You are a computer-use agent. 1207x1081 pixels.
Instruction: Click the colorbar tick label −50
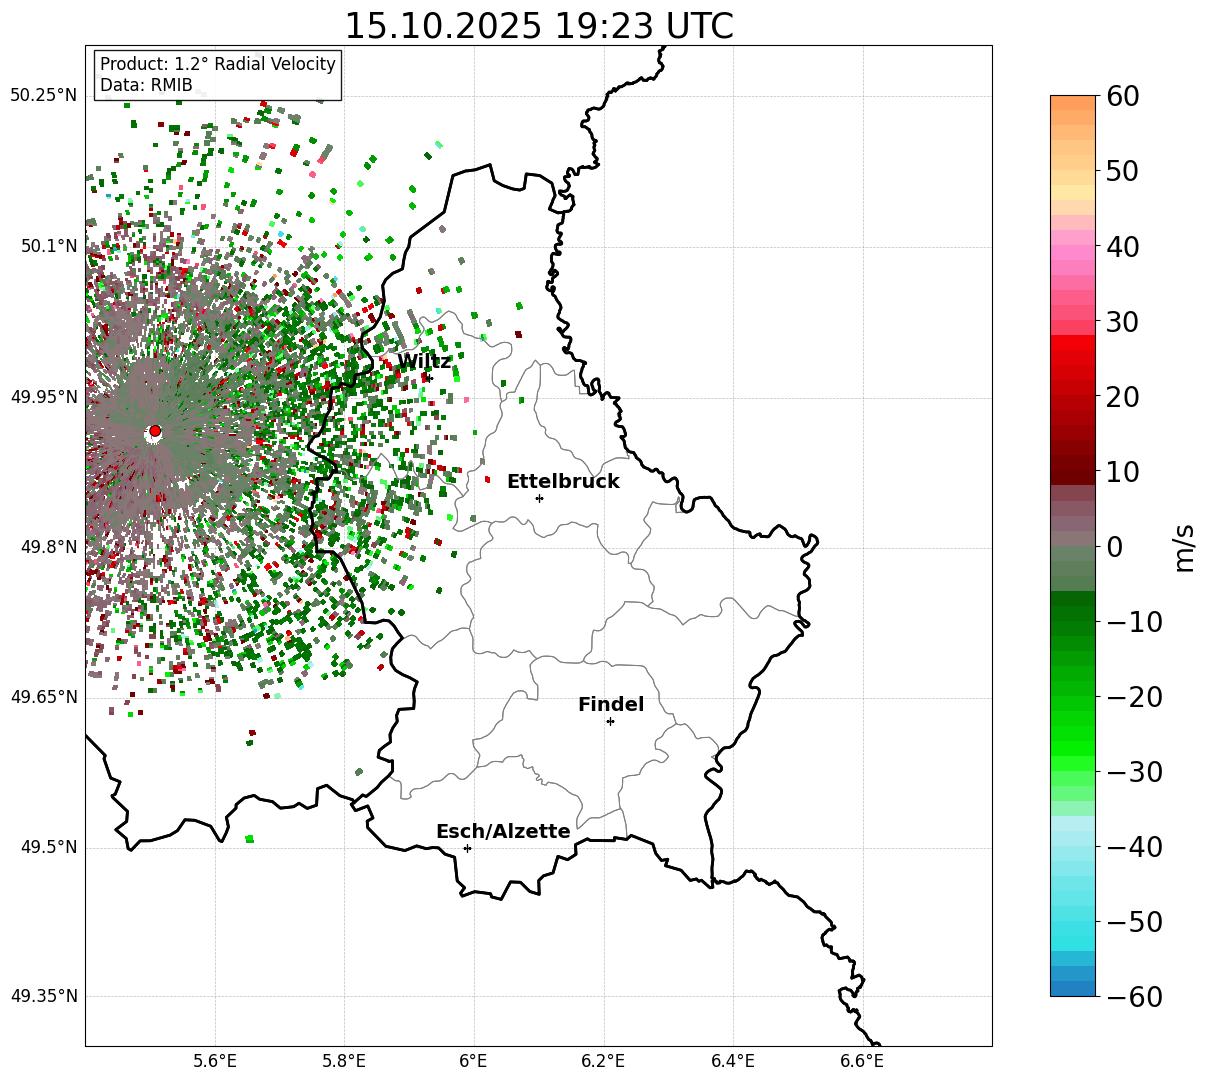(x=1134, y=922)
